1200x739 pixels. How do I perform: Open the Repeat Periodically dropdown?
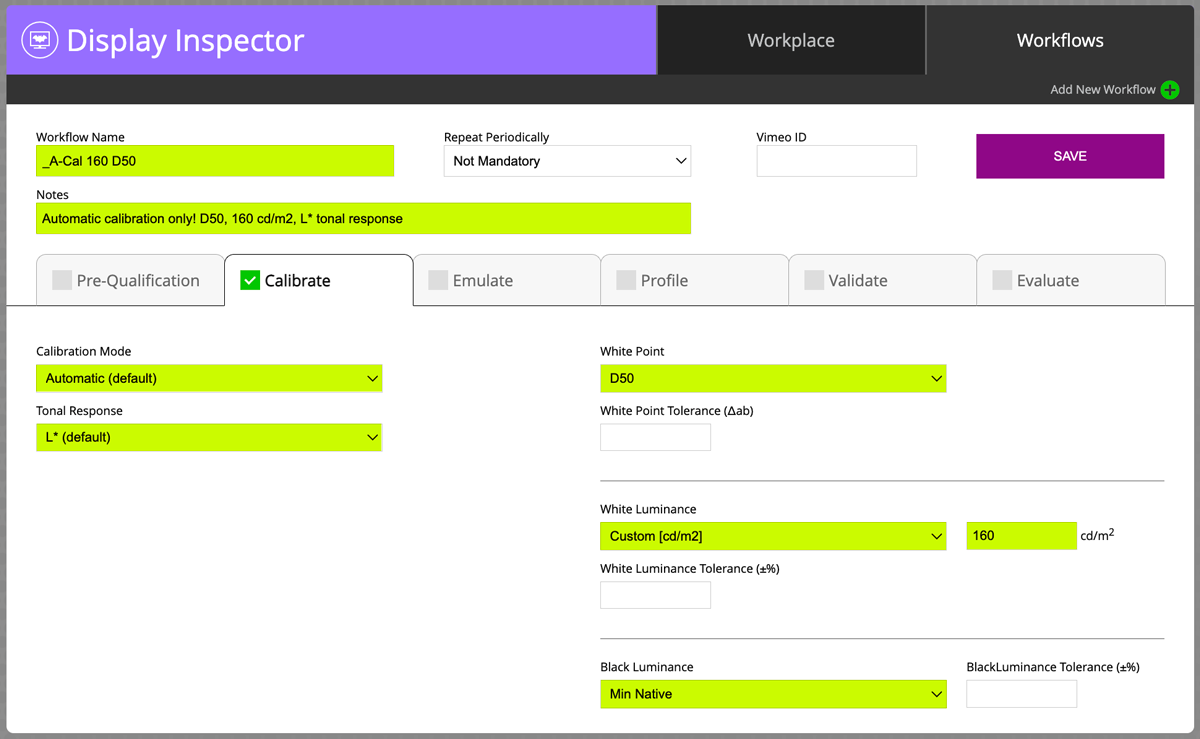567,161
